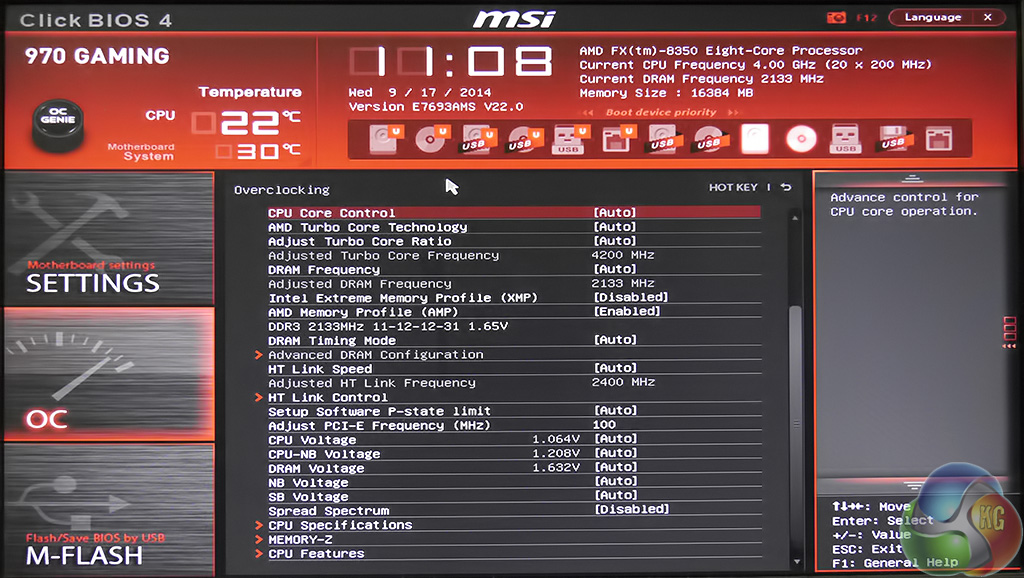Open the red side tab on right edge

click(x=1010, y=332)
